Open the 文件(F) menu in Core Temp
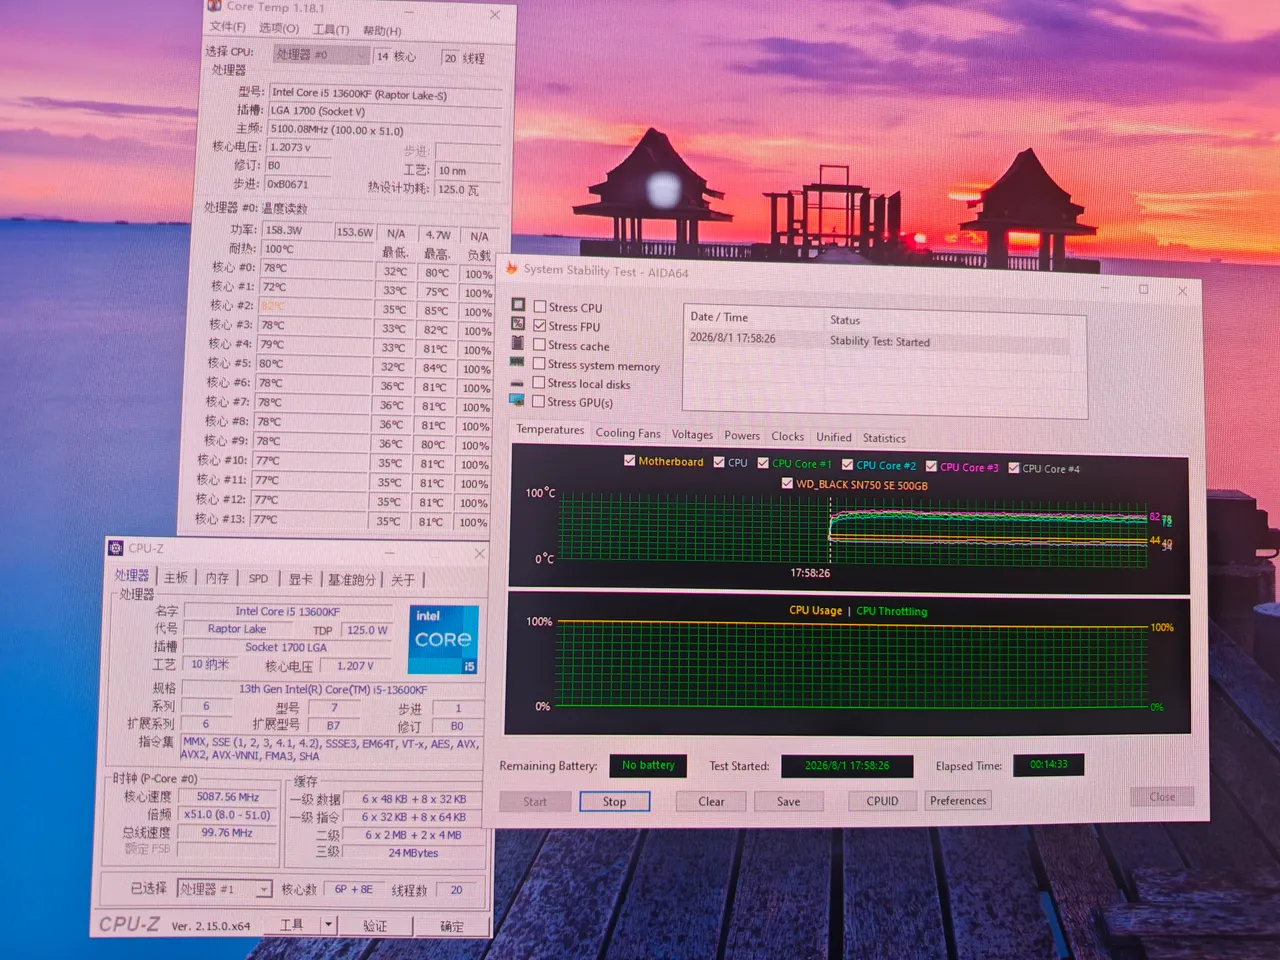Screen dimensions: 1280x960 [x=228, y=27]
